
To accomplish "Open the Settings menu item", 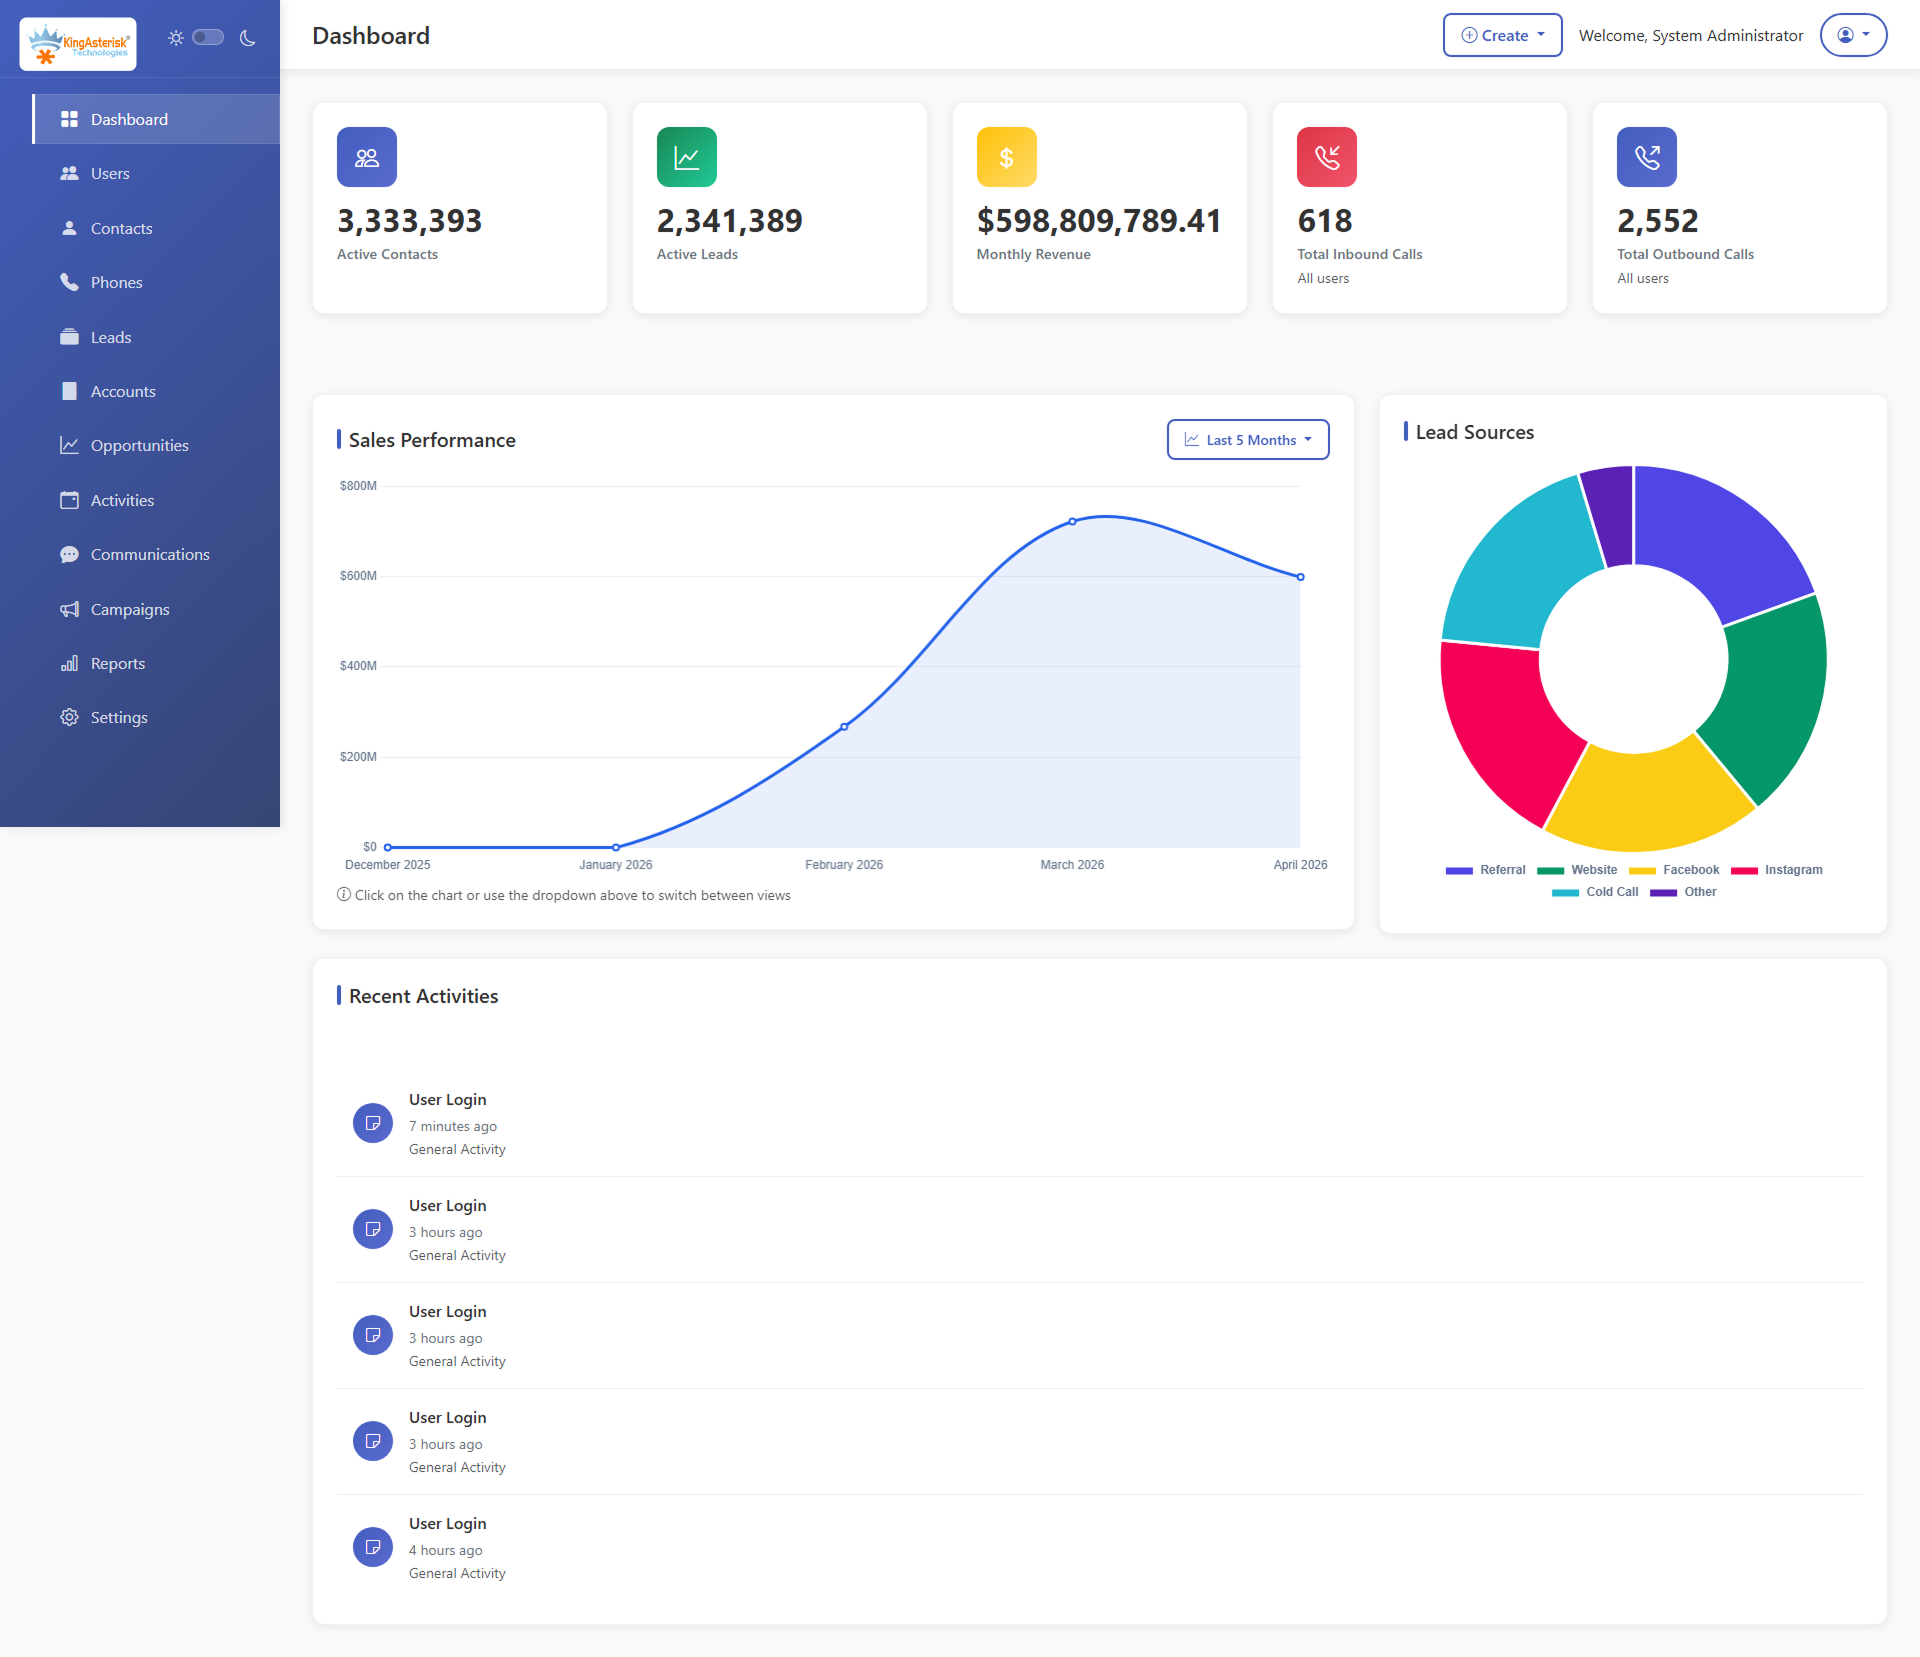I will [117, 717].
